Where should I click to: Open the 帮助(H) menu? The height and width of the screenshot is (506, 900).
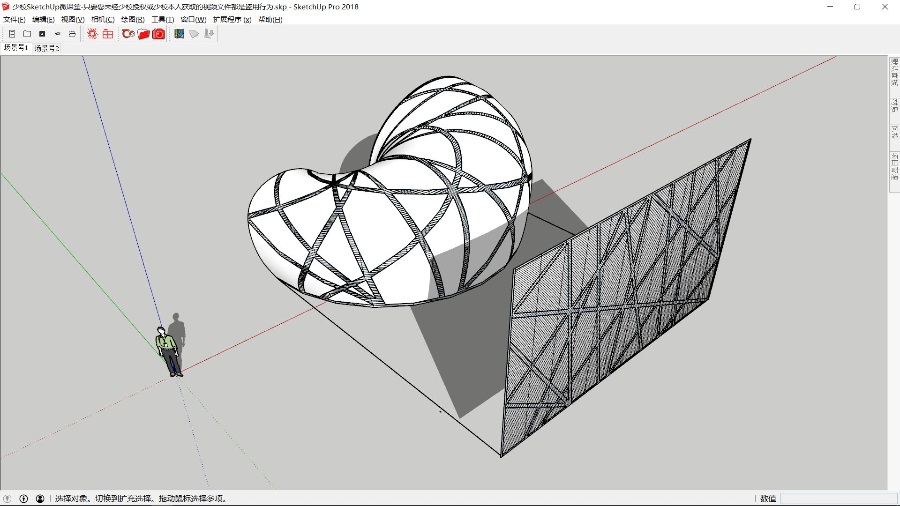click(270, 20)
